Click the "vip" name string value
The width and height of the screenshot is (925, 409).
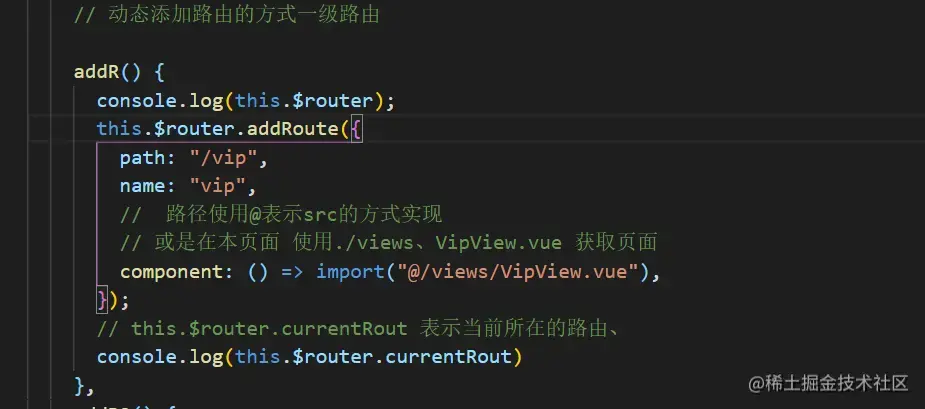217,186
